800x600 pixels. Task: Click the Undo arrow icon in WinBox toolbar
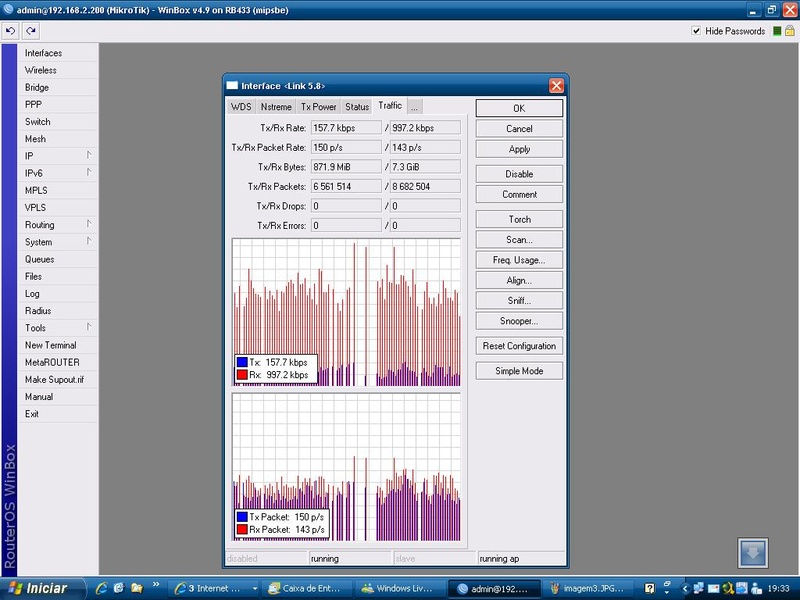tap(12, 32)
